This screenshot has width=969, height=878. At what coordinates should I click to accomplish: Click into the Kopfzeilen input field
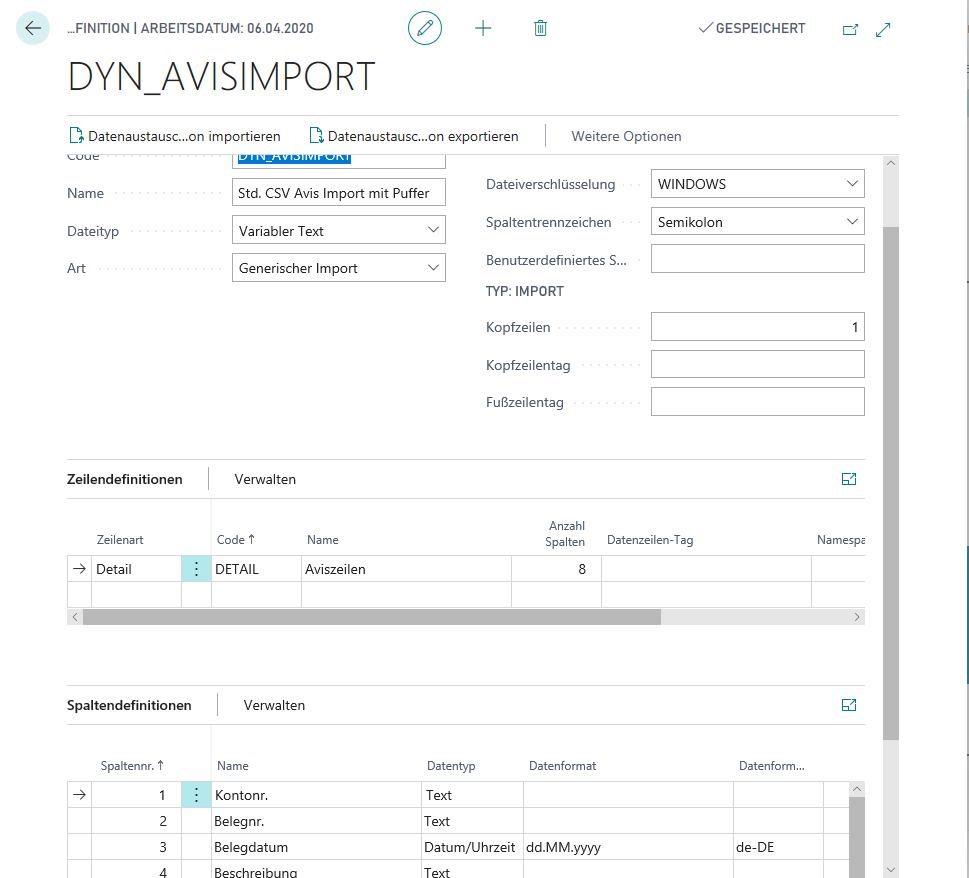pos(757,327)
